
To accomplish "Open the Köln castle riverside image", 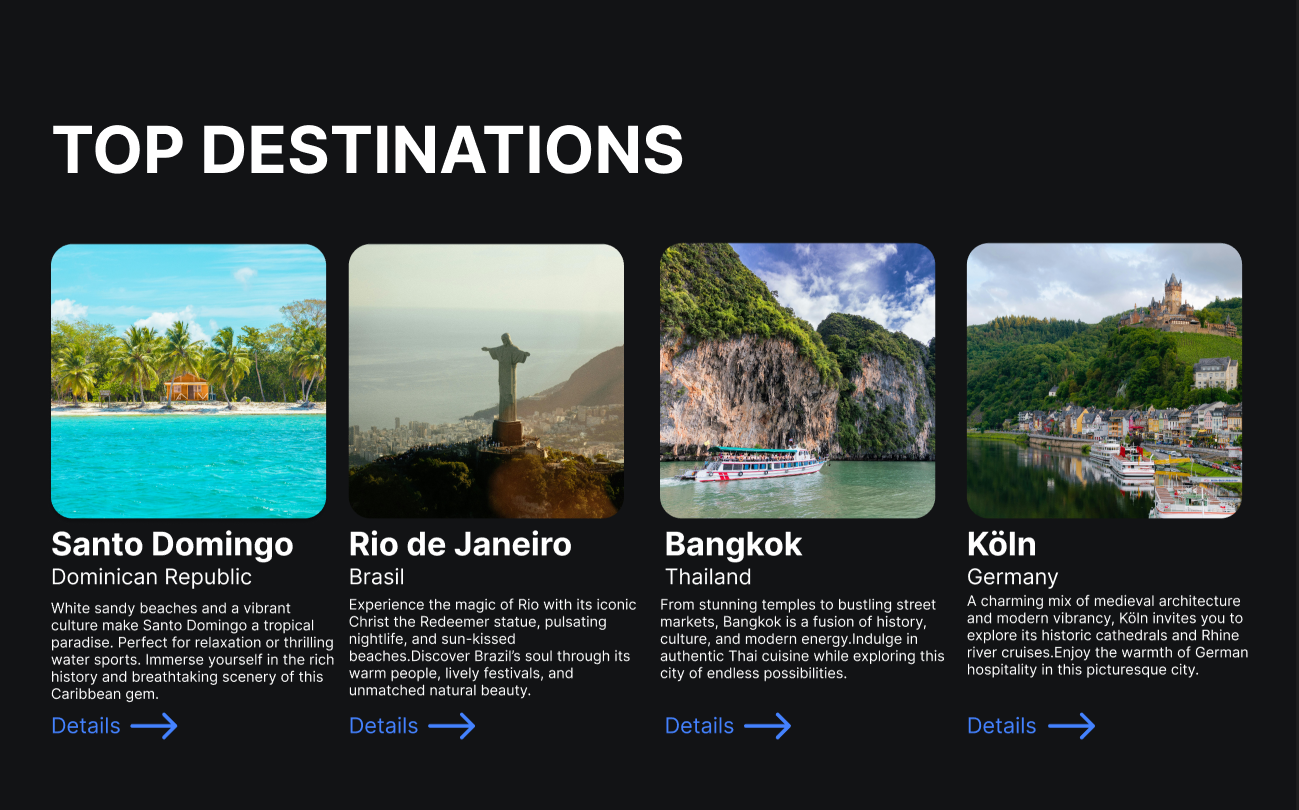I will 1105,381.
